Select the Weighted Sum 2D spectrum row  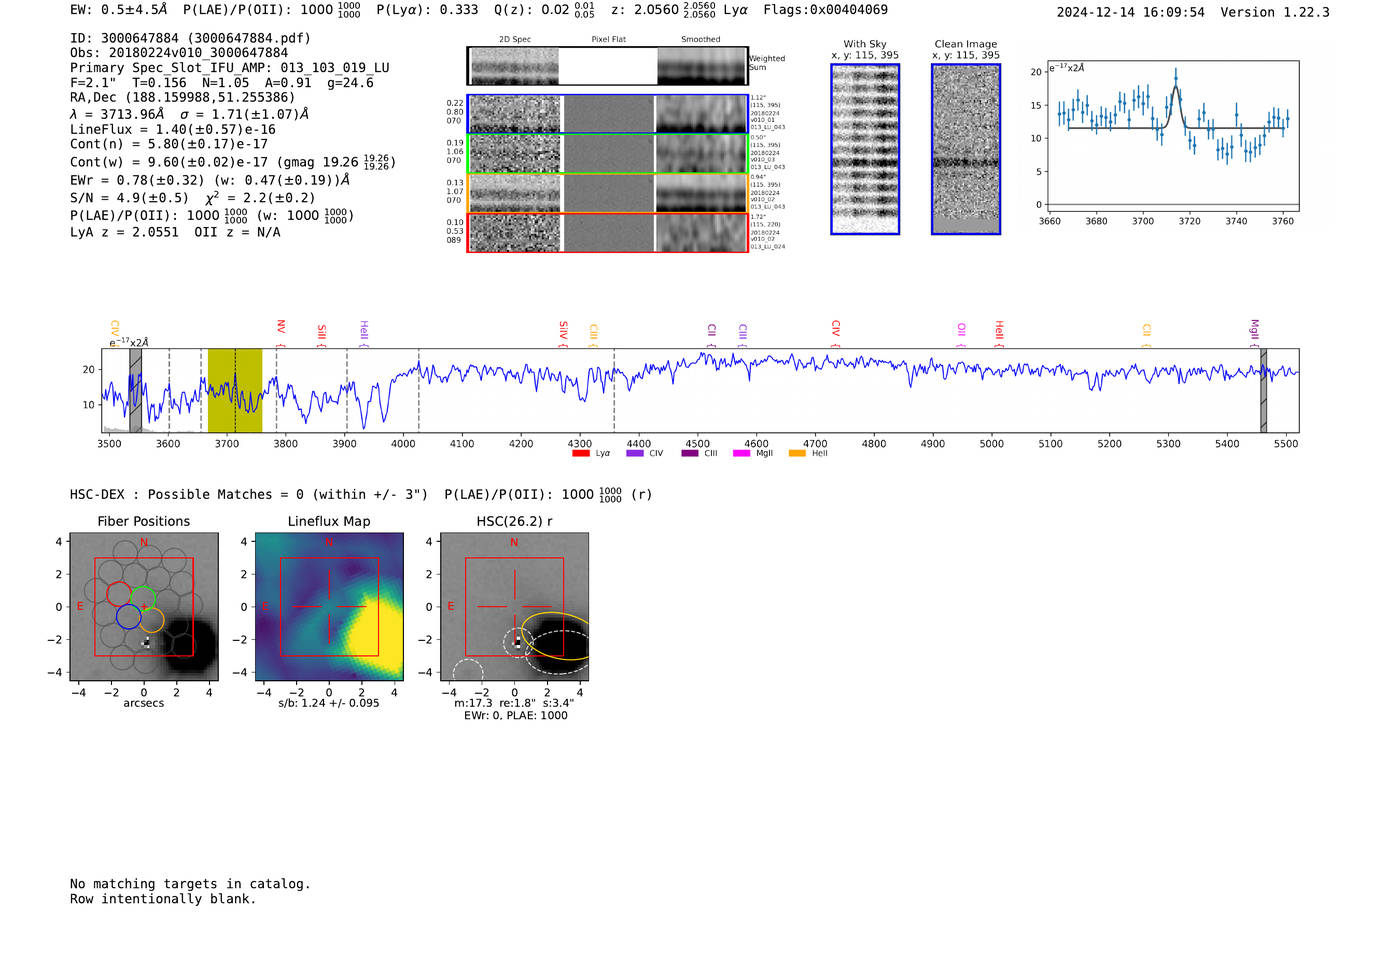click(x=608, y=66)
